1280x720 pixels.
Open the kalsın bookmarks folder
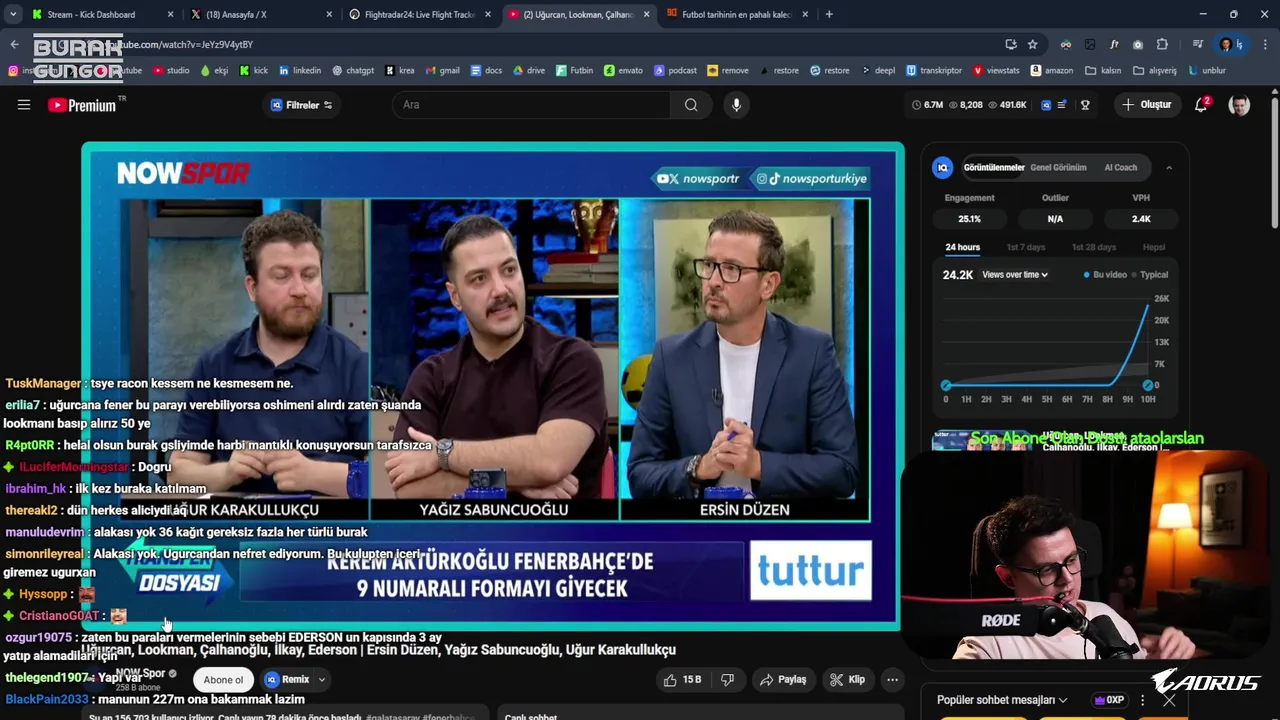point(1104,71)
